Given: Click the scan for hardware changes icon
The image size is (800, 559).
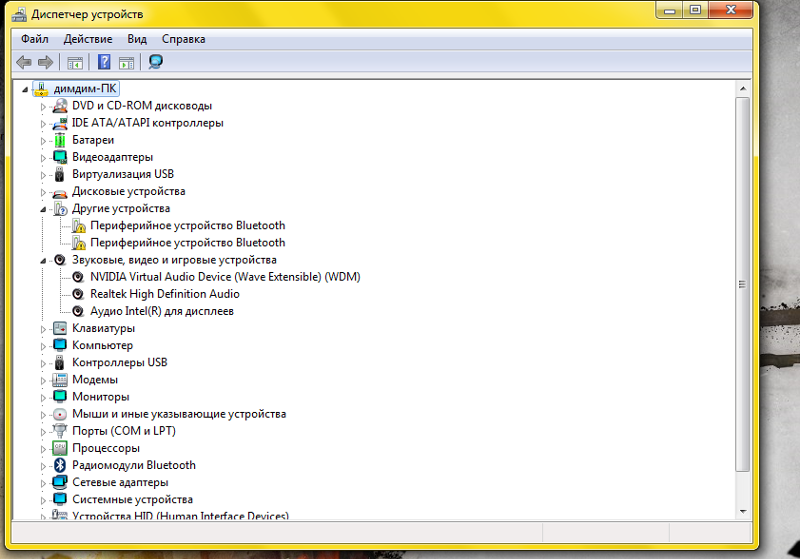Looking at the screenshot, I should point(156,62).
